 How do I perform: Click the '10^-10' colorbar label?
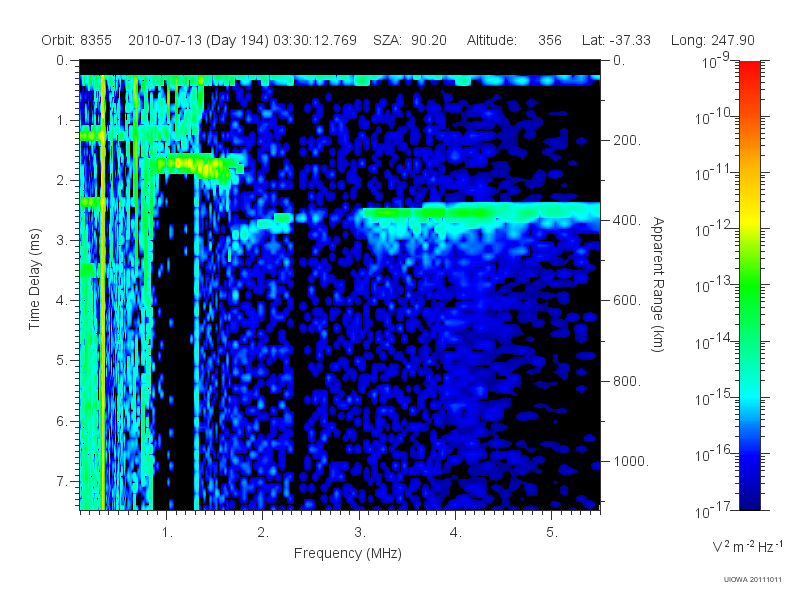715,117
